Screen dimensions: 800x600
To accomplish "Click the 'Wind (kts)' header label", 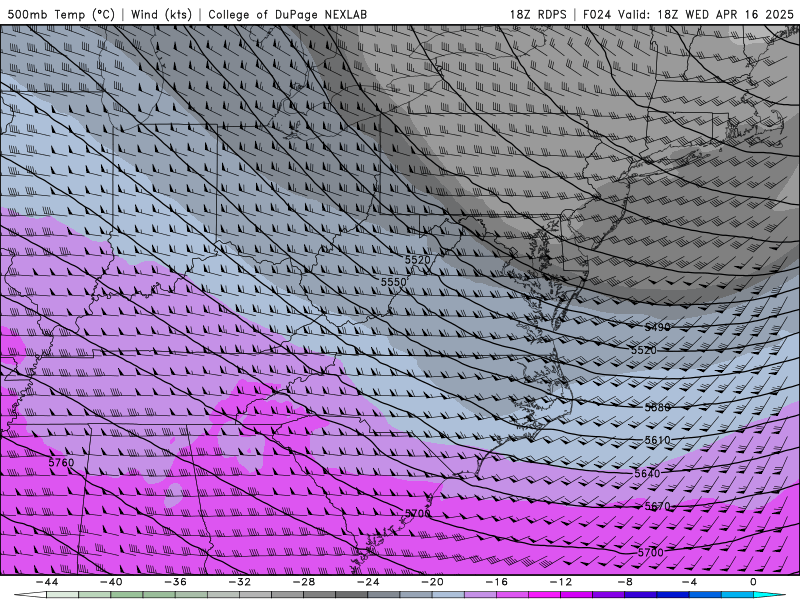I will click(161, 14).
